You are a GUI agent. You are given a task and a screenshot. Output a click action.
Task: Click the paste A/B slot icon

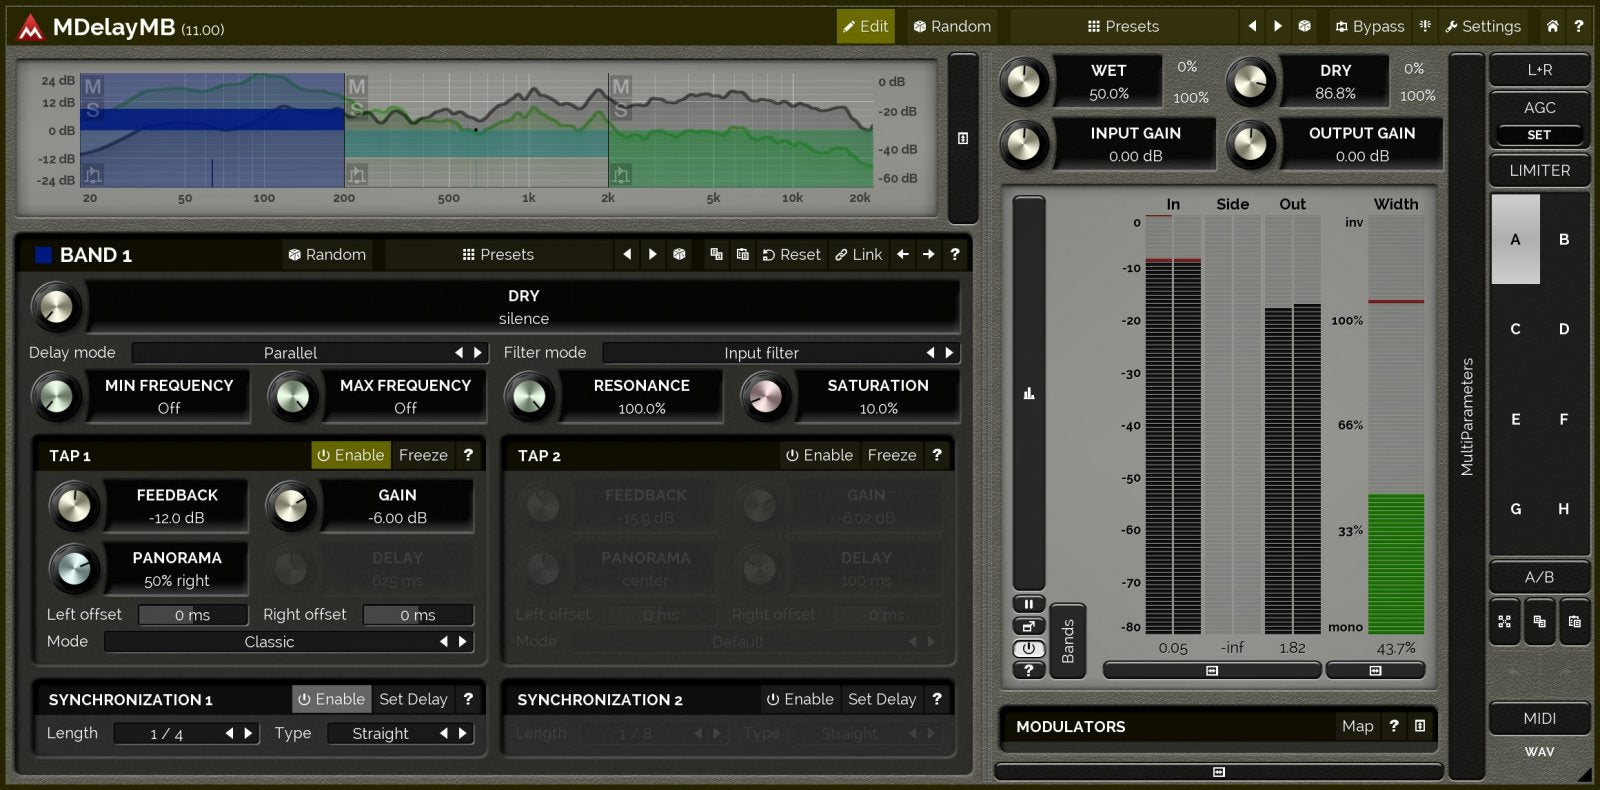pos(1574,621)
